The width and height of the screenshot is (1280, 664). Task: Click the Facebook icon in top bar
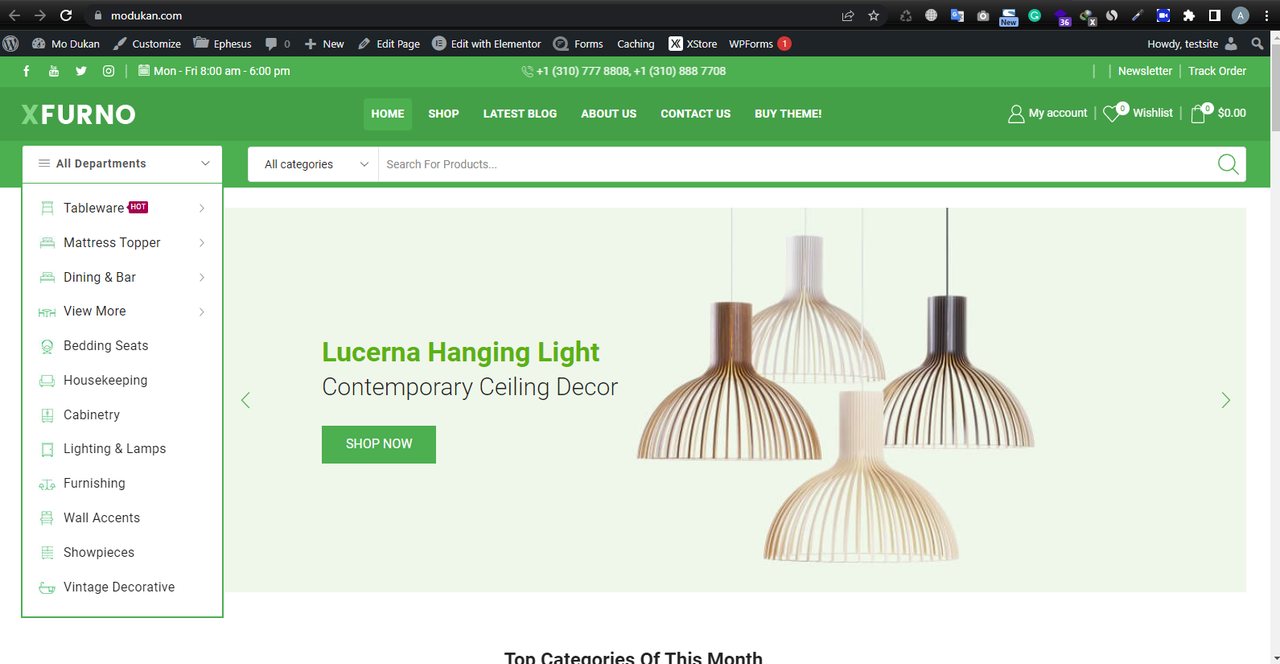(x=27, y=71)
